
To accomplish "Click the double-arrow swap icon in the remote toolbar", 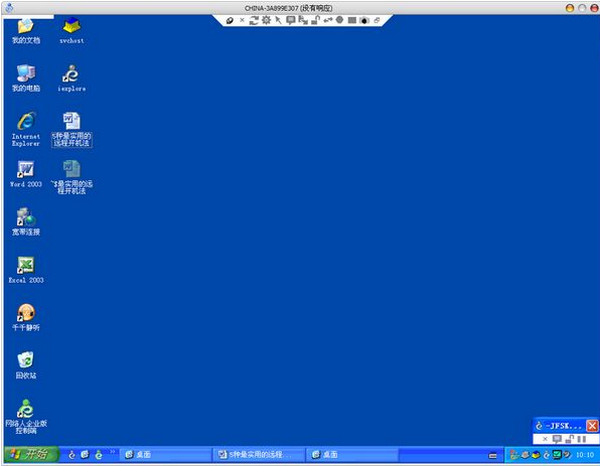I will coord(328,20).
